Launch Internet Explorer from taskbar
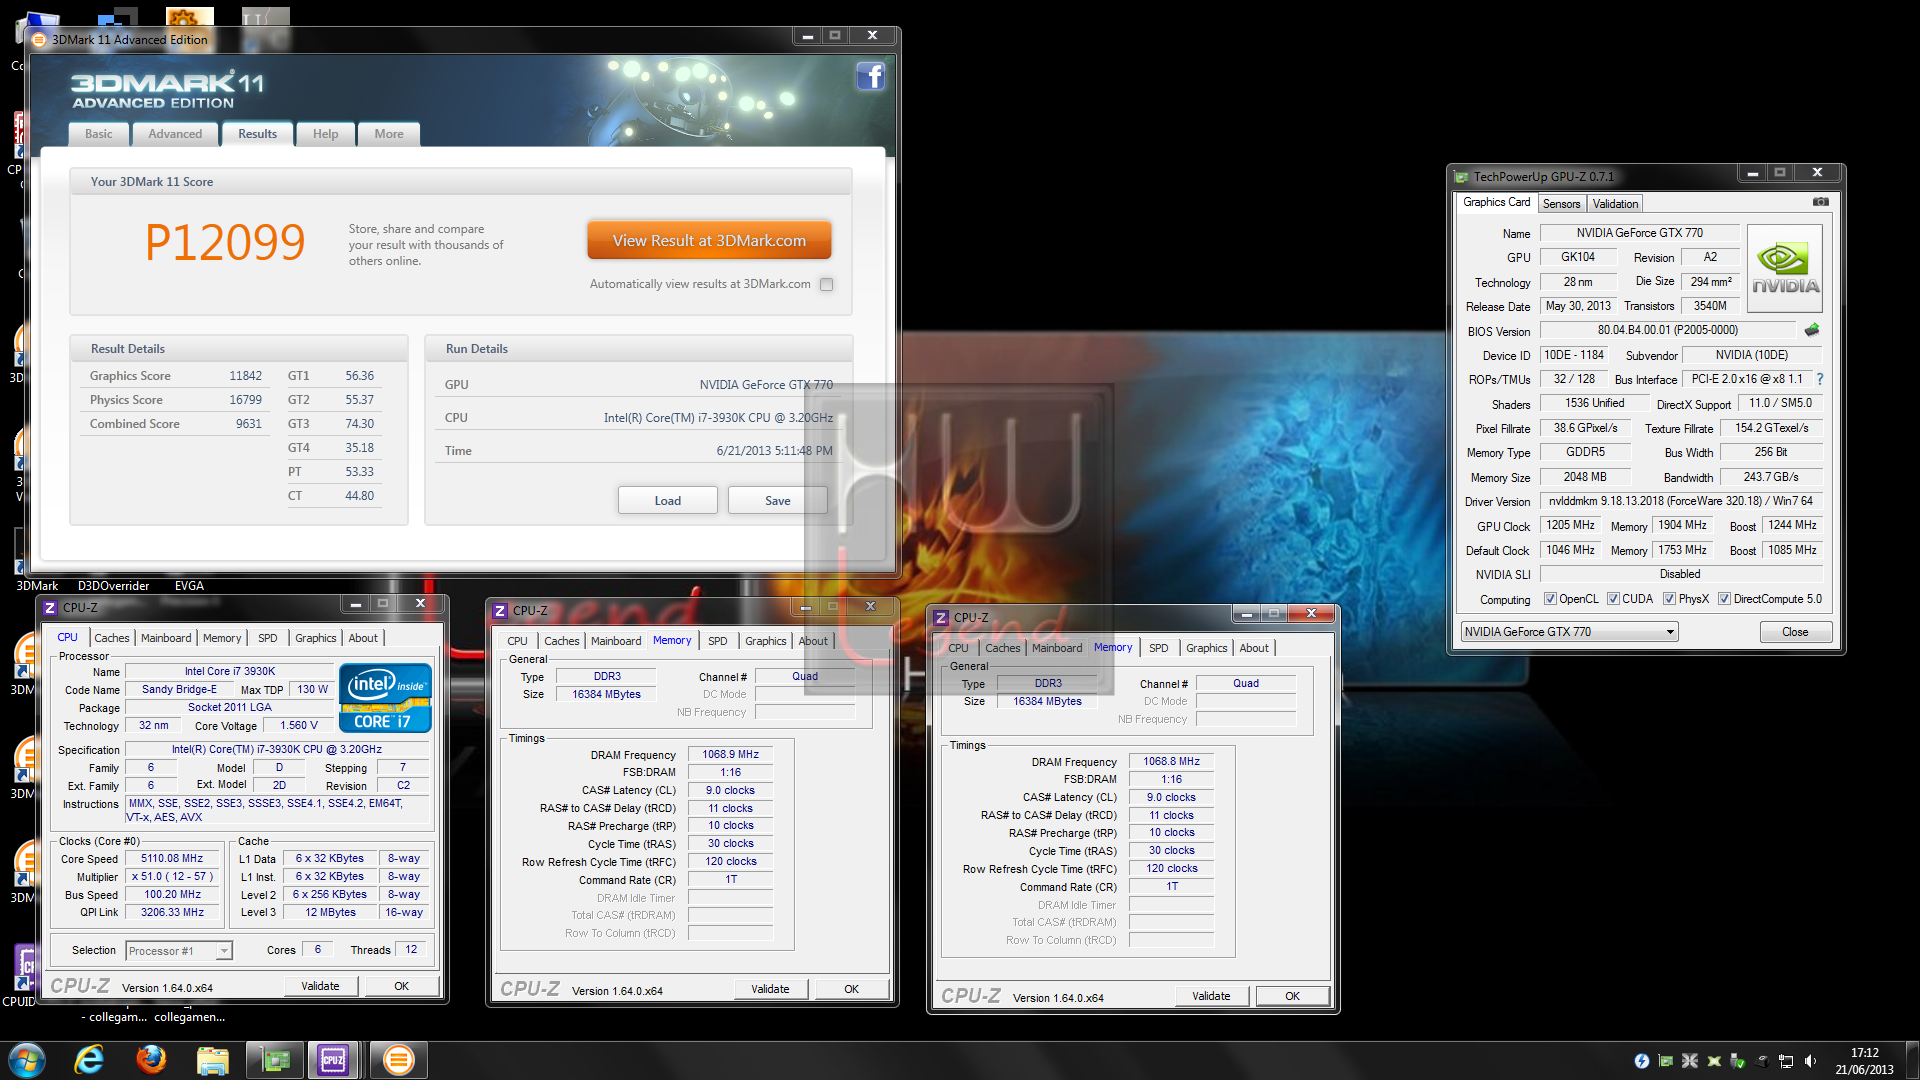1920x1080 pixels. (x=89, y=1060)
